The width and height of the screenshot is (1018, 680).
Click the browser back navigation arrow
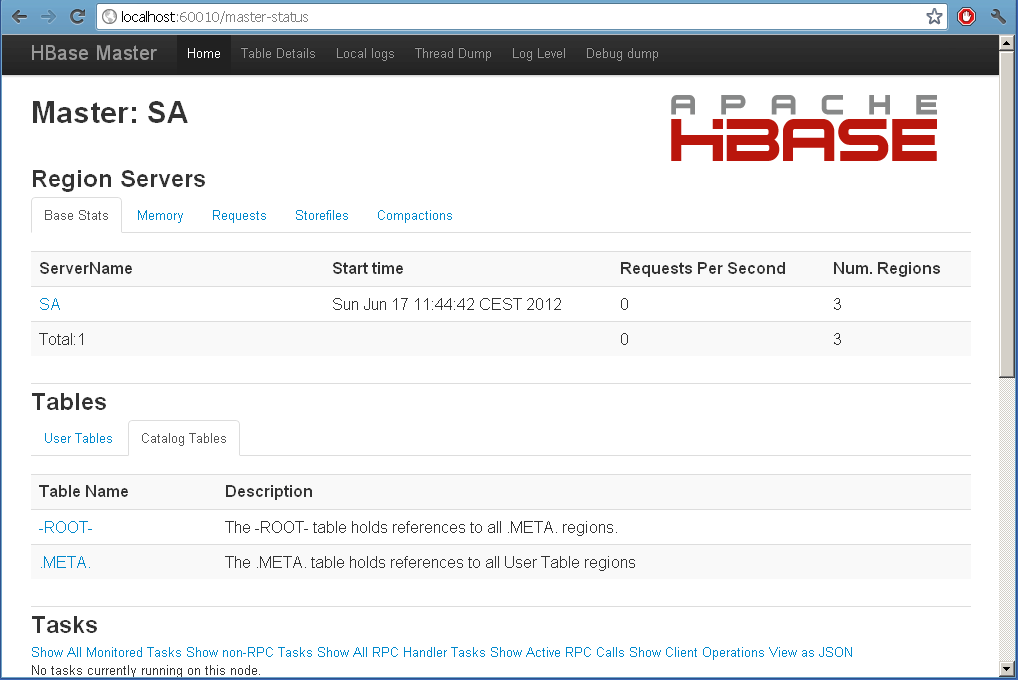coord(17,16)
